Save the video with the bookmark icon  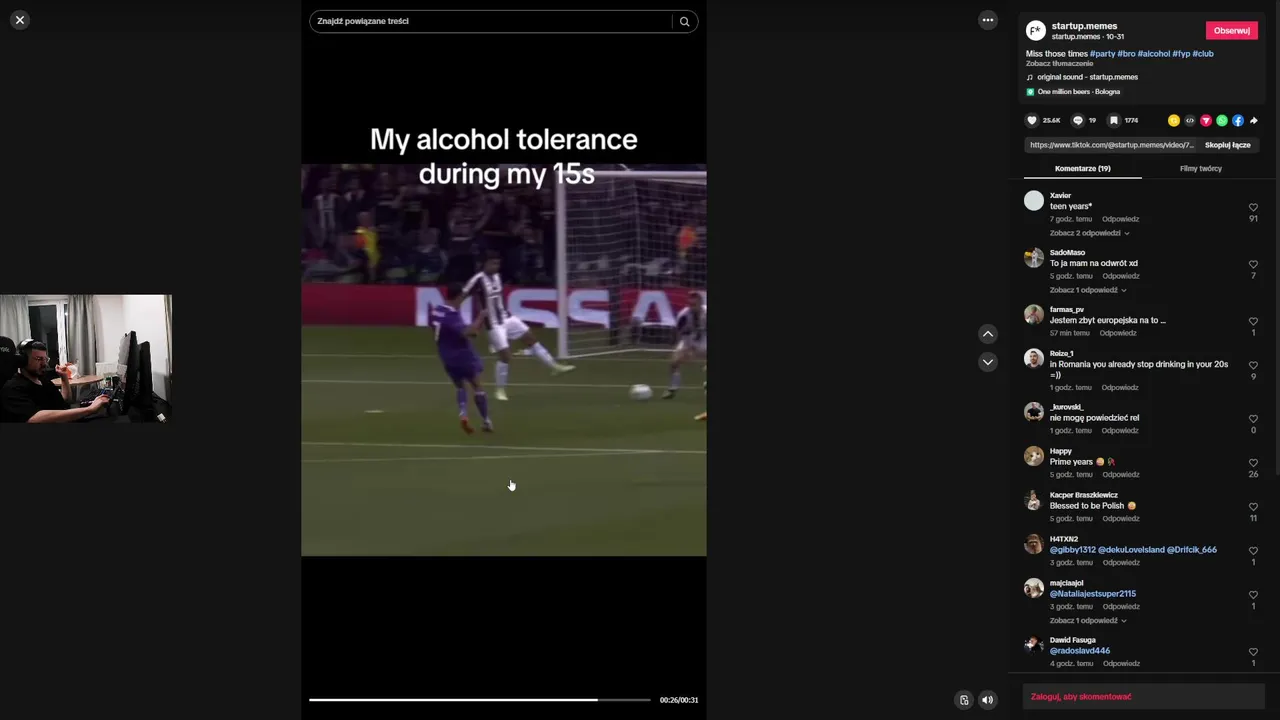(1113, 120)
